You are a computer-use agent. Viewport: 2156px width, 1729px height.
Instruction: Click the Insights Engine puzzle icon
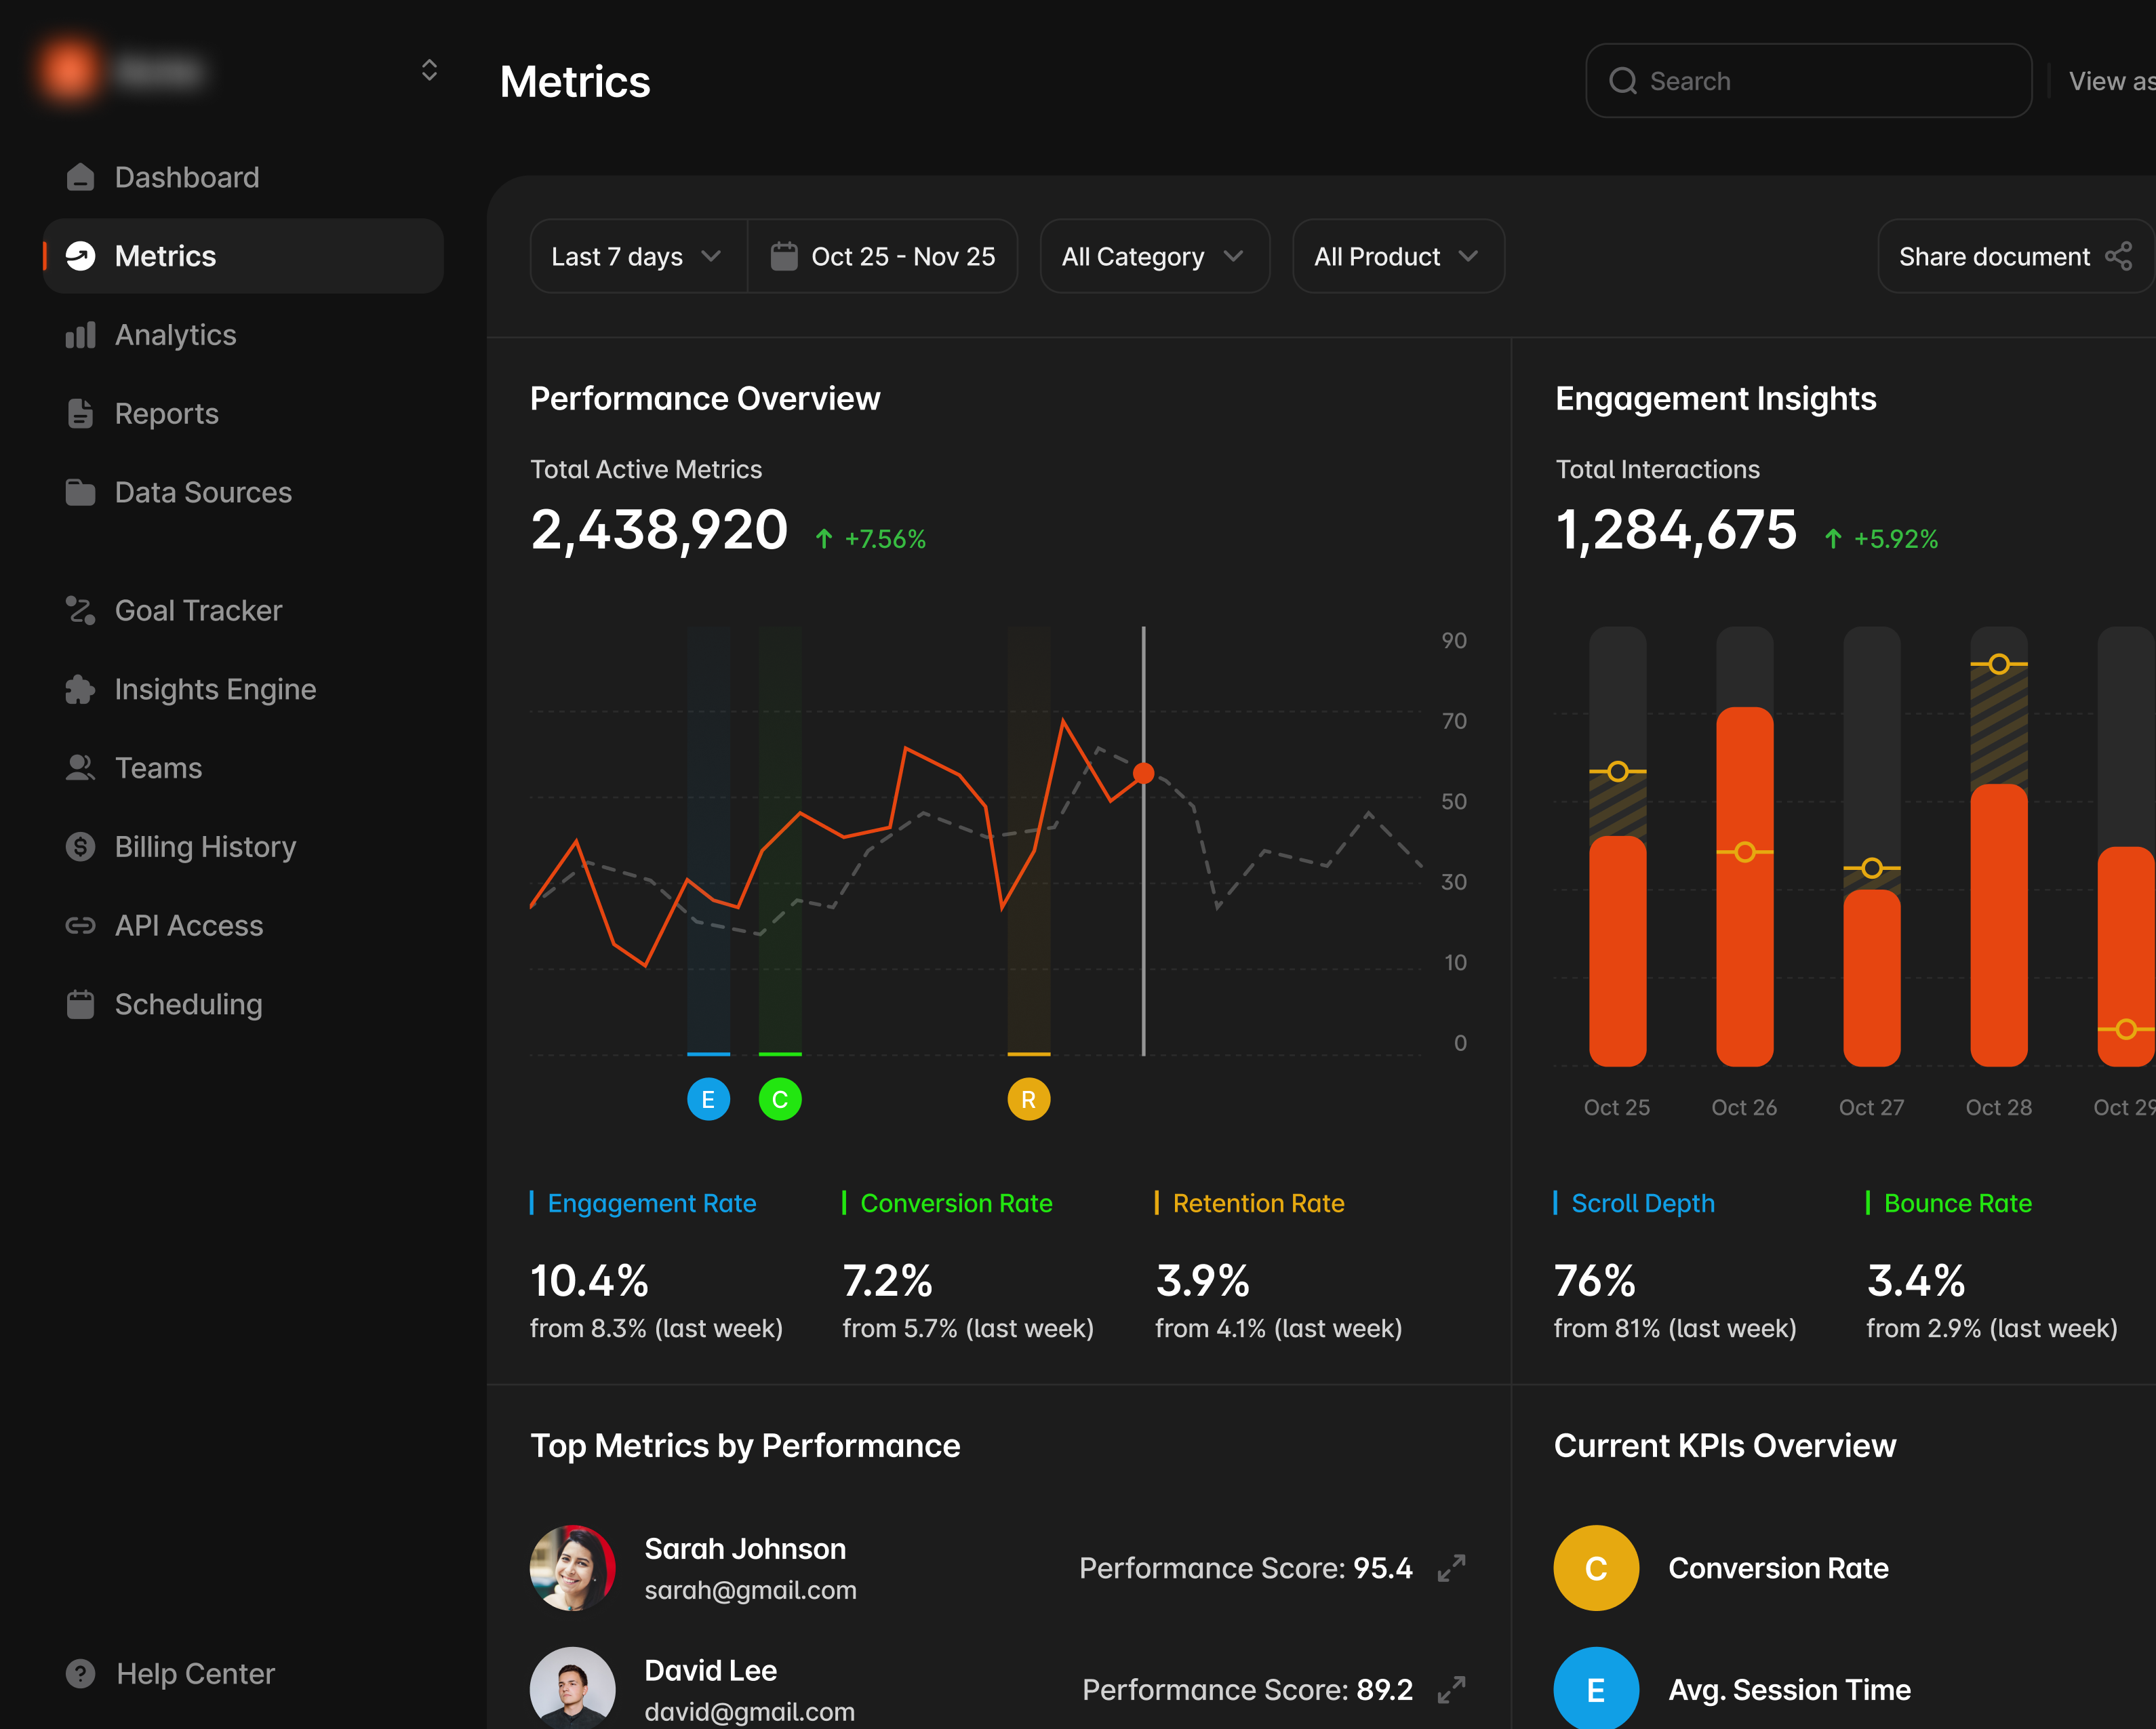(80, 689)
